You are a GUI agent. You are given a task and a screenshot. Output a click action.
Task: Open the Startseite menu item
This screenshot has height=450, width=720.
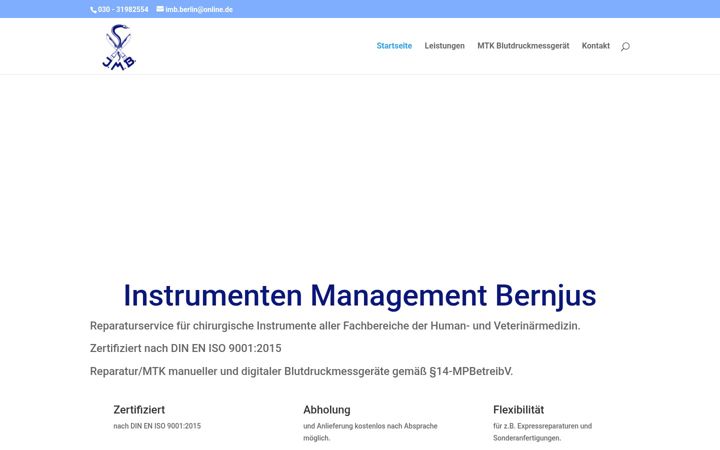click(x=394, y=45)
